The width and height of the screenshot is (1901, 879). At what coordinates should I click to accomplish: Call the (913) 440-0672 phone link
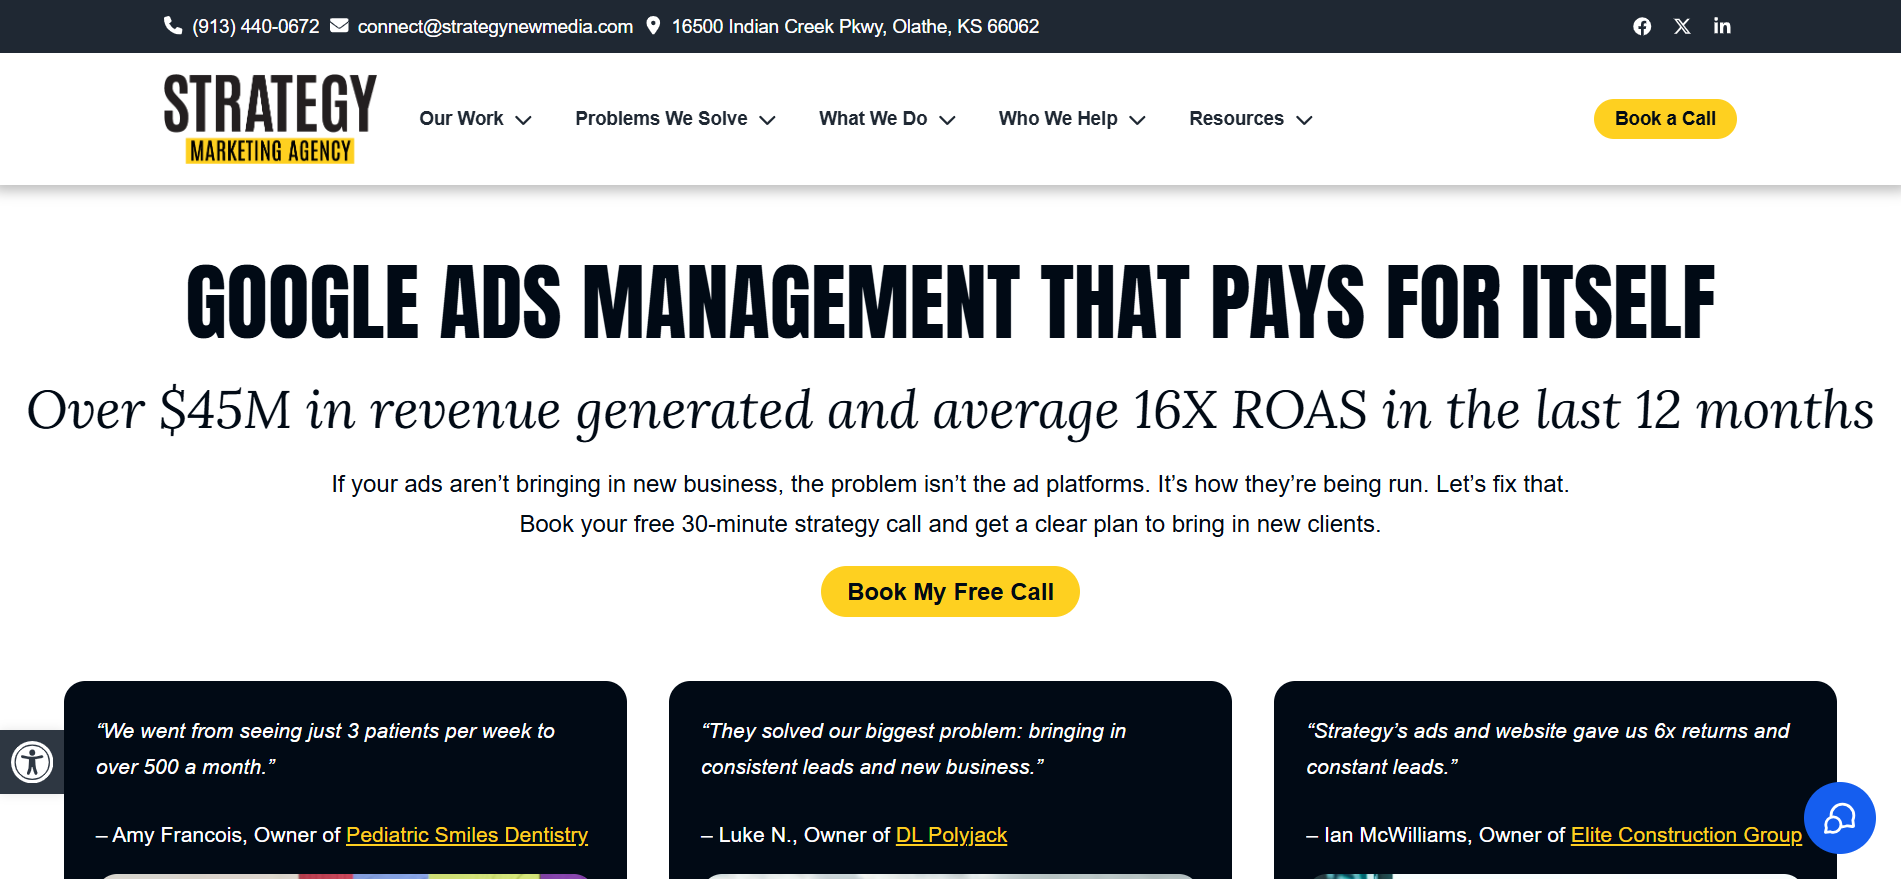click(x=256, y=26)
